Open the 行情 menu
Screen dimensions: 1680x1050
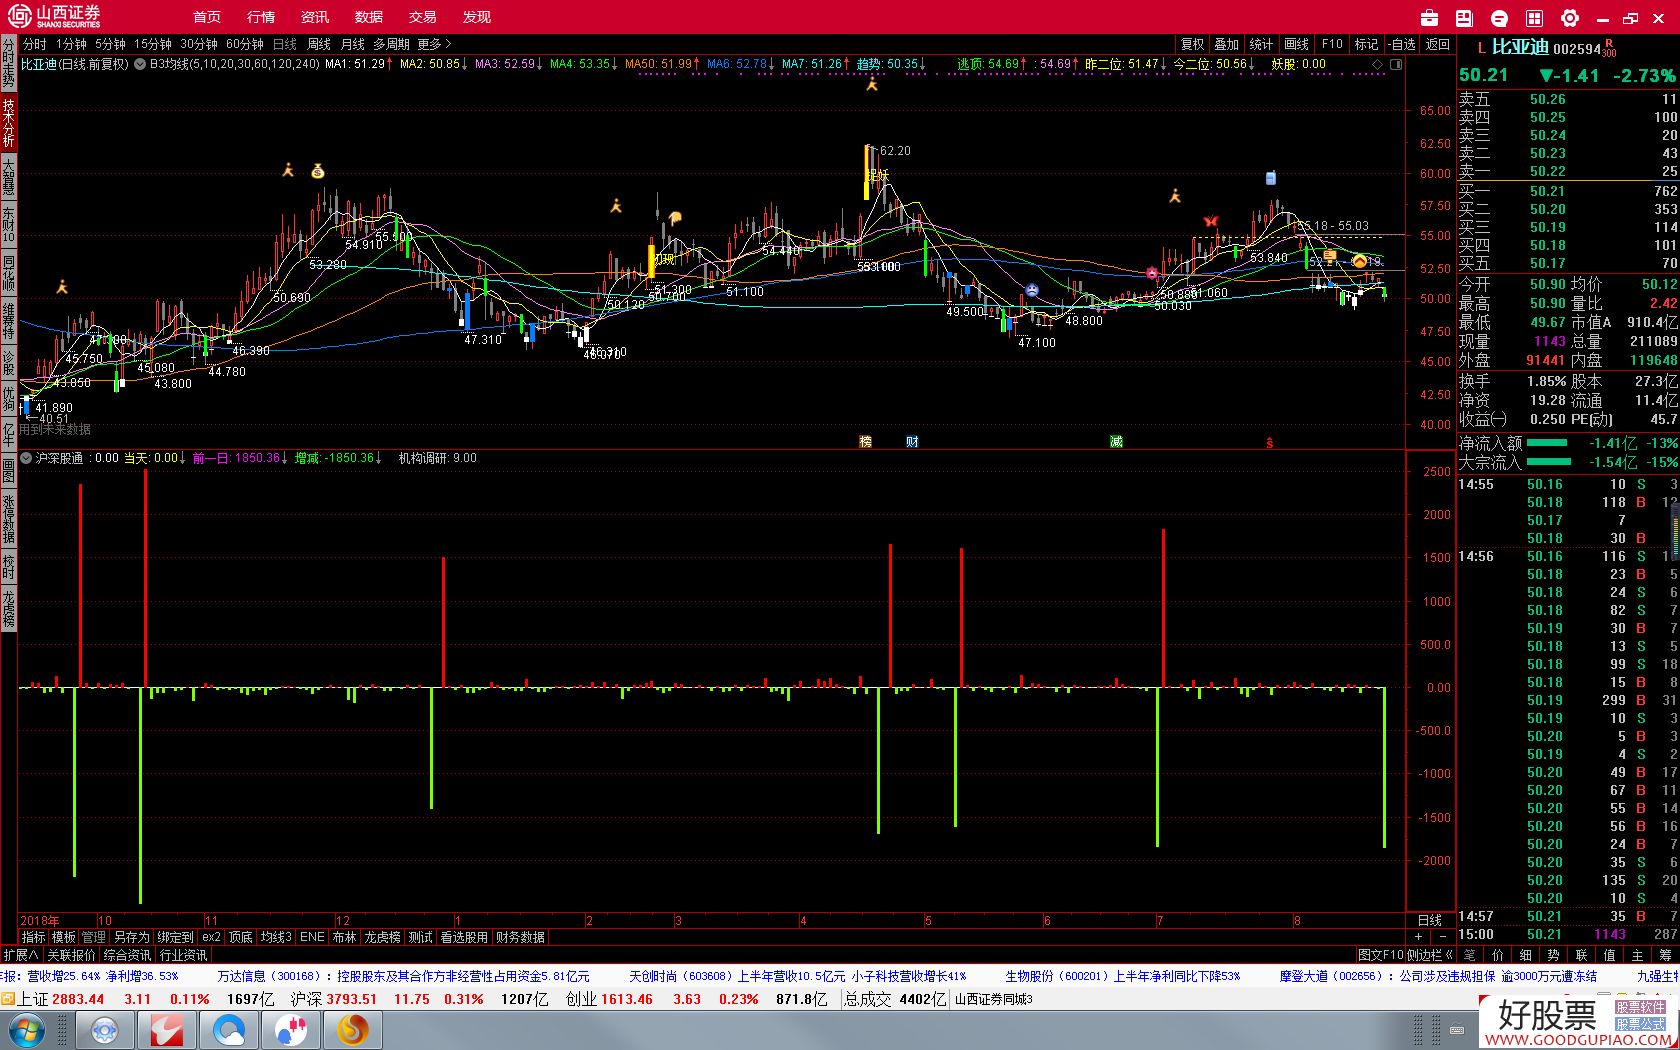(261, 17)
